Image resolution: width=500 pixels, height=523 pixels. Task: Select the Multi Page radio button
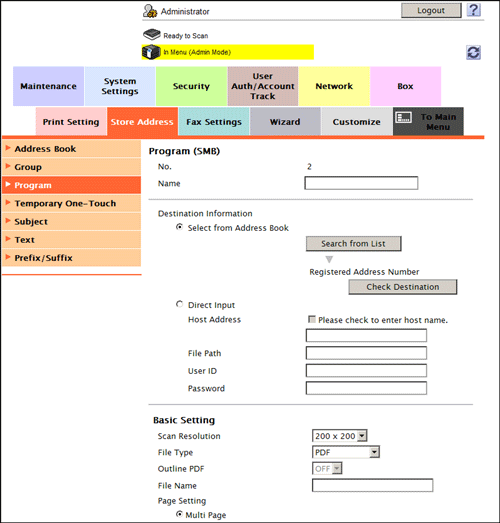[x=179, y=514]
